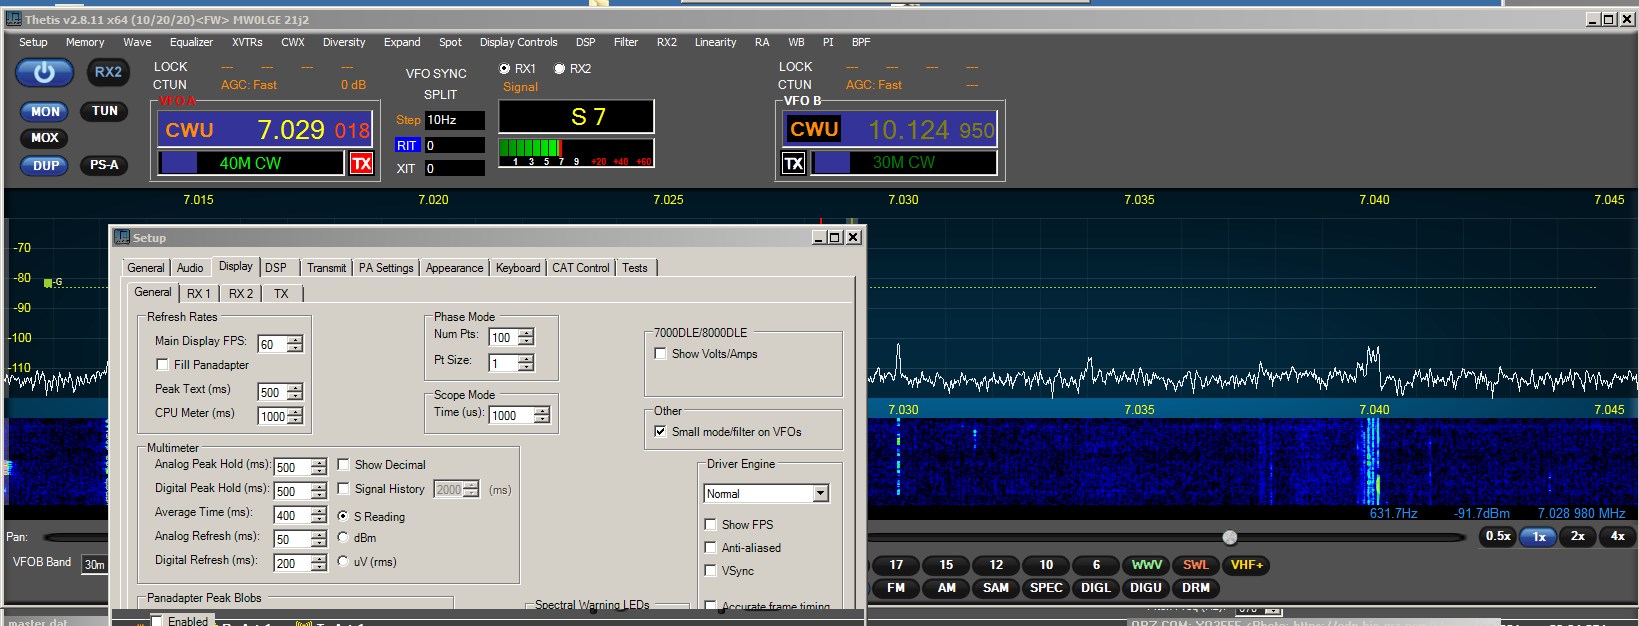1639x626 pixels.
Task: Click the red TX indicator on VFO A
Action: pyautogui.click(x=361, y=163)
